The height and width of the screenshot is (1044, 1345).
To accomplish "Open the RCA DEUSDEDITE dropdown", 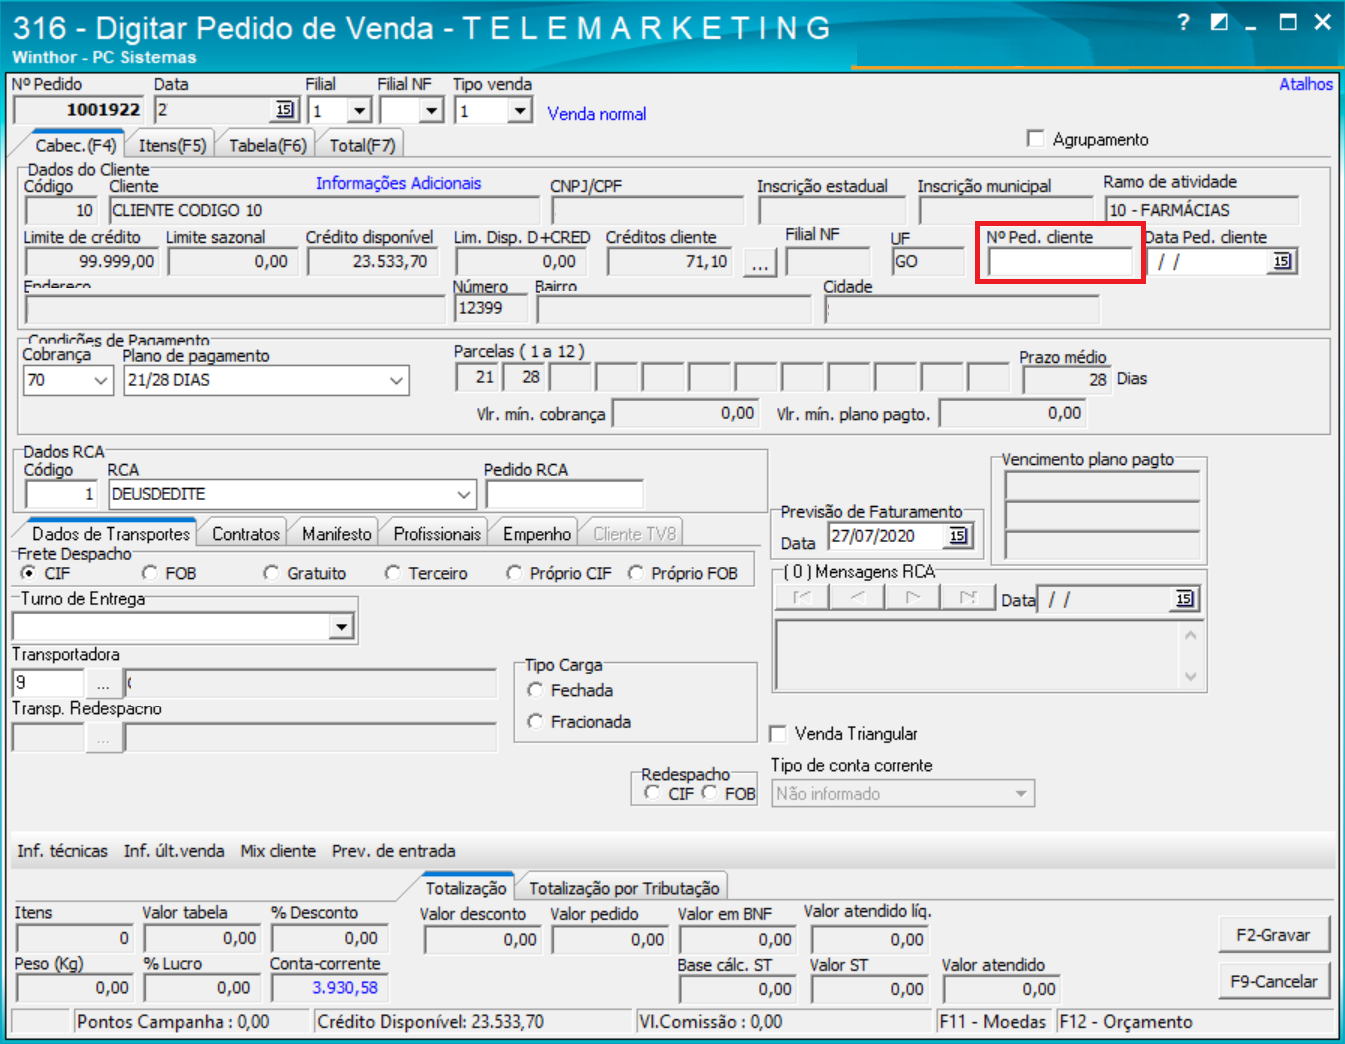I will (x=464, y=494).
